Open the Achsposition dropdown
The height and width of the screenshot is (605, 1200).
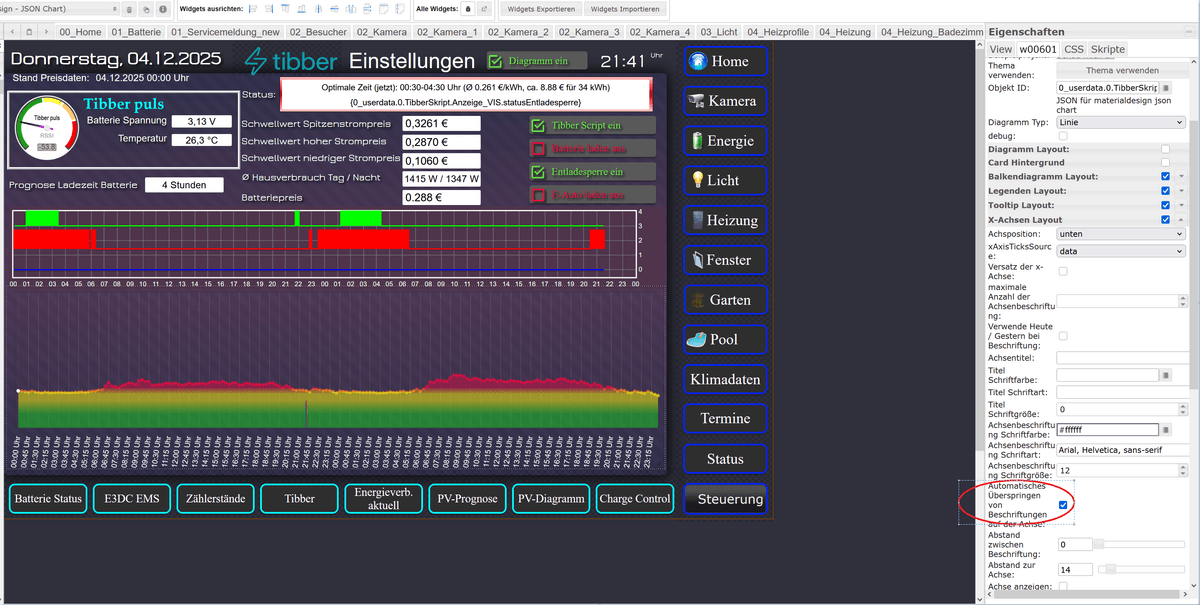tap(1120, 234)
